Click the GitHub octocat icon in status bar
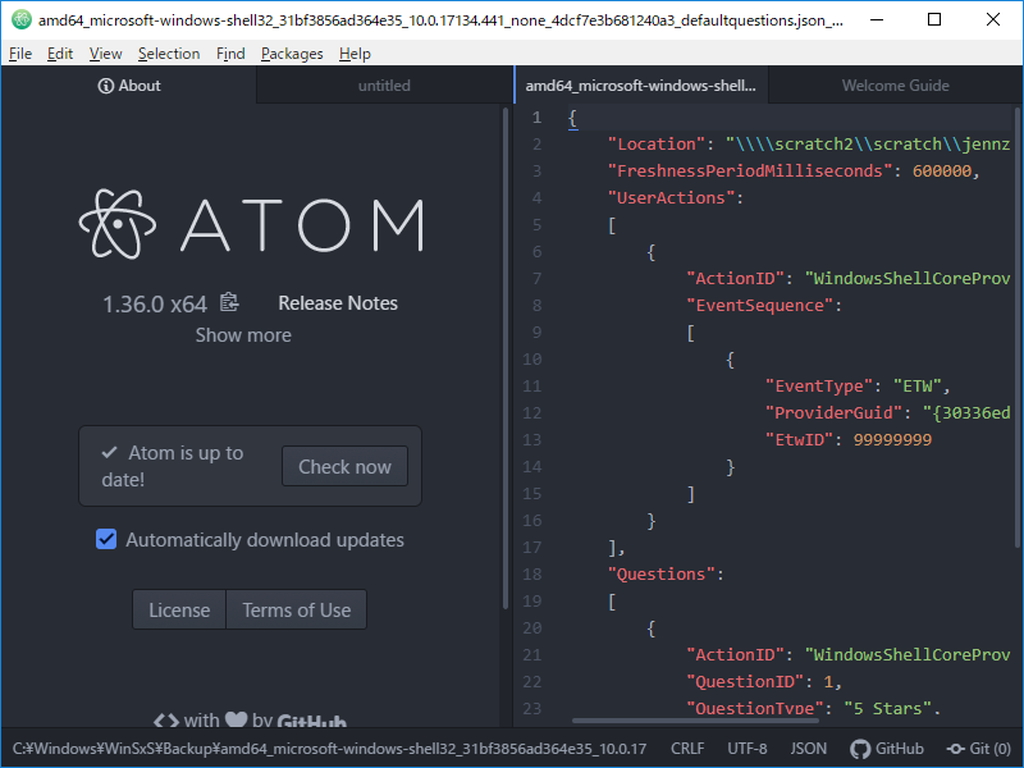1024x768 pixels. point(859,748)
